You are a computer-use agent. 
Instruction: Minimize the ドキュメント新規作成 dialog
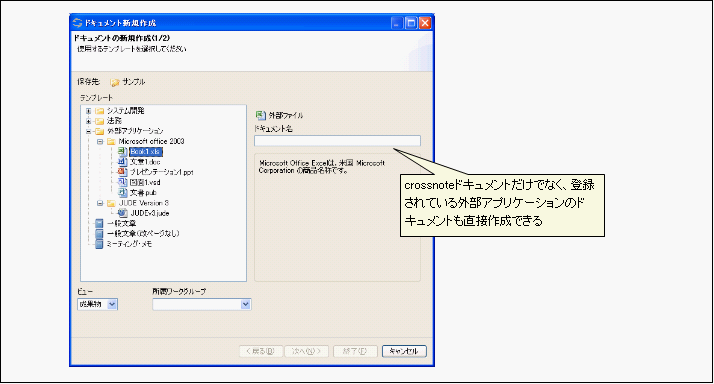(397, 23)
